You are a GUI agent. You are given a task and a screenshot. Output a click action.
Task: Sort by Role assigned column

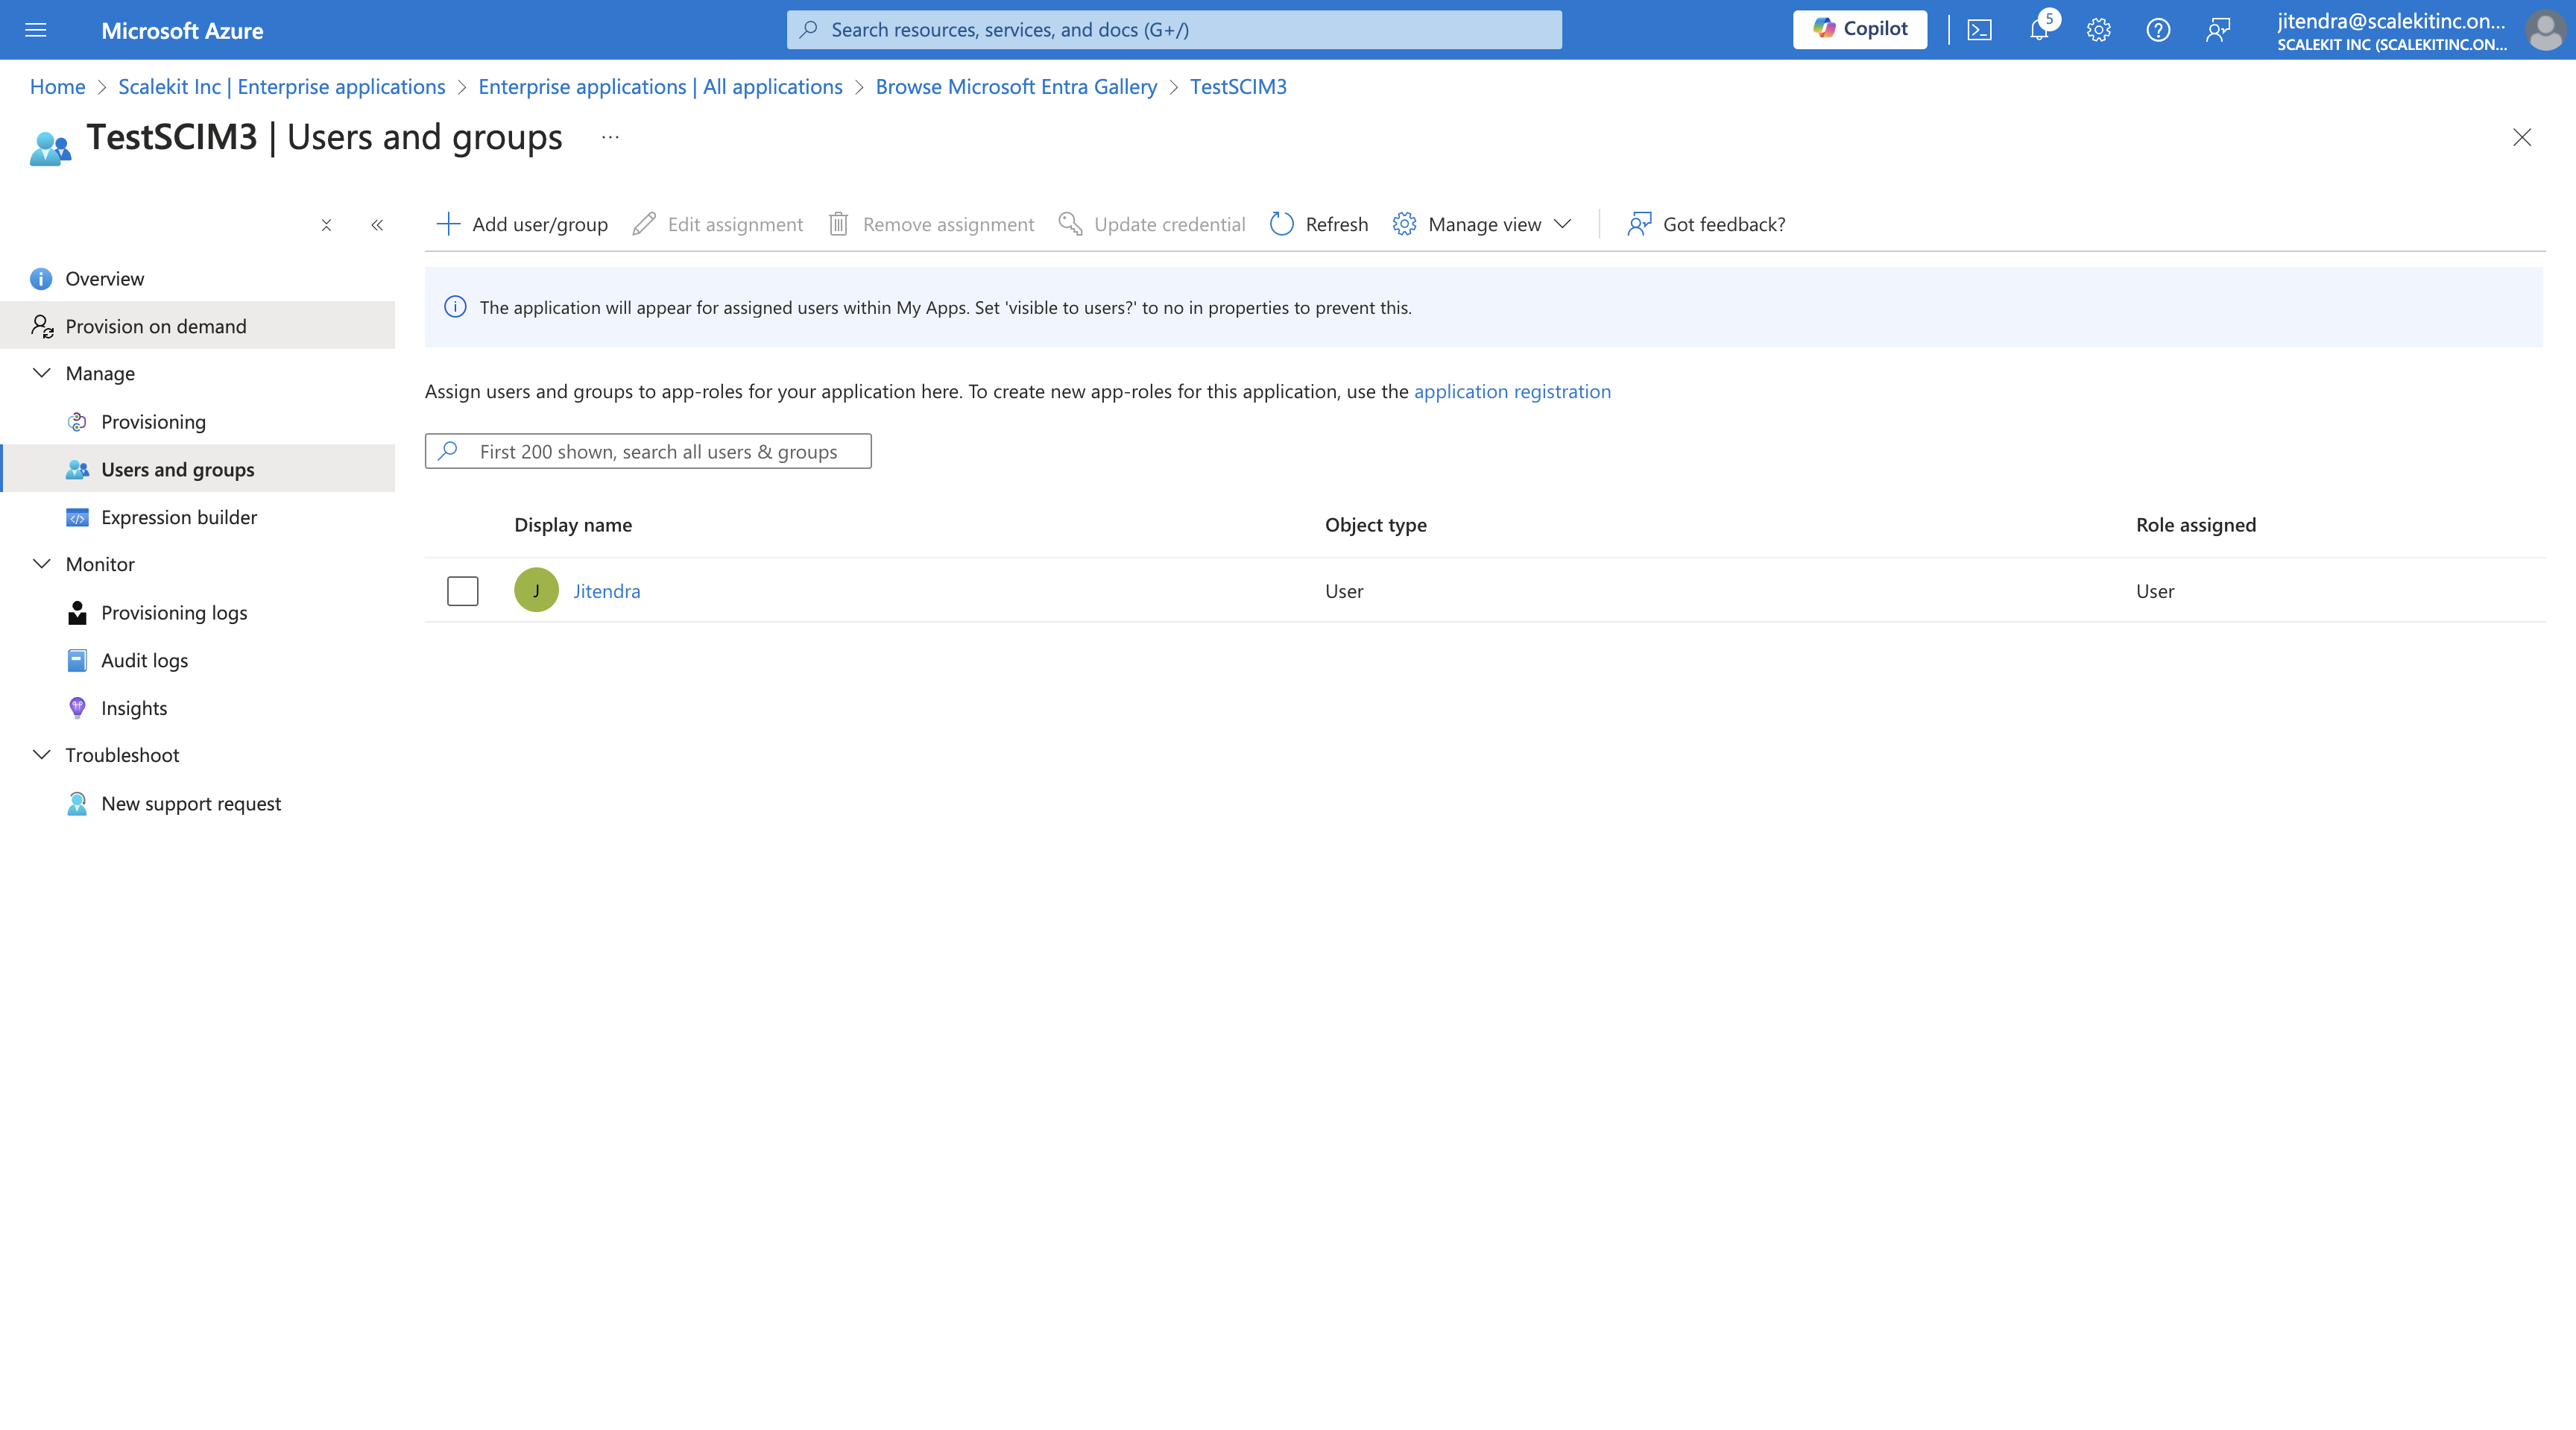tap(2196, 525)
